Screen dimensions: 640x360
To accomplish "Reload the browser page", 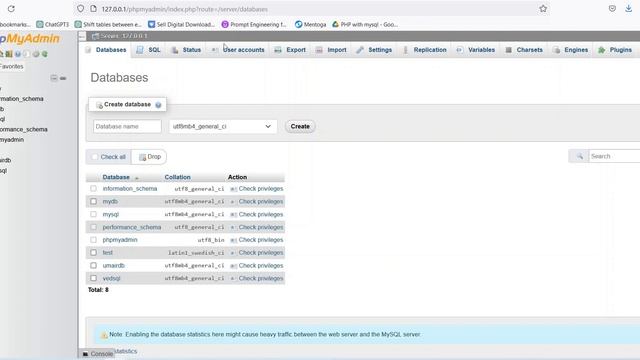I will pos(11,9).
